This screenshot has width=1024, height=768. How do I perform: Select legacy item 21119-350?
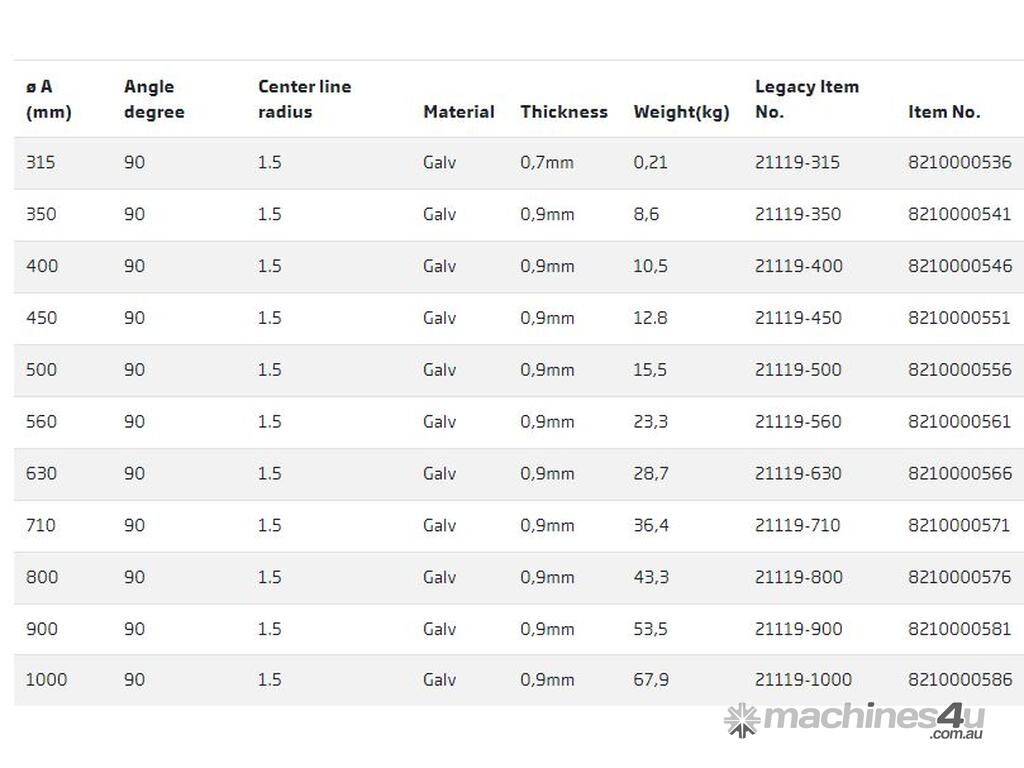(x=797, y=214)
